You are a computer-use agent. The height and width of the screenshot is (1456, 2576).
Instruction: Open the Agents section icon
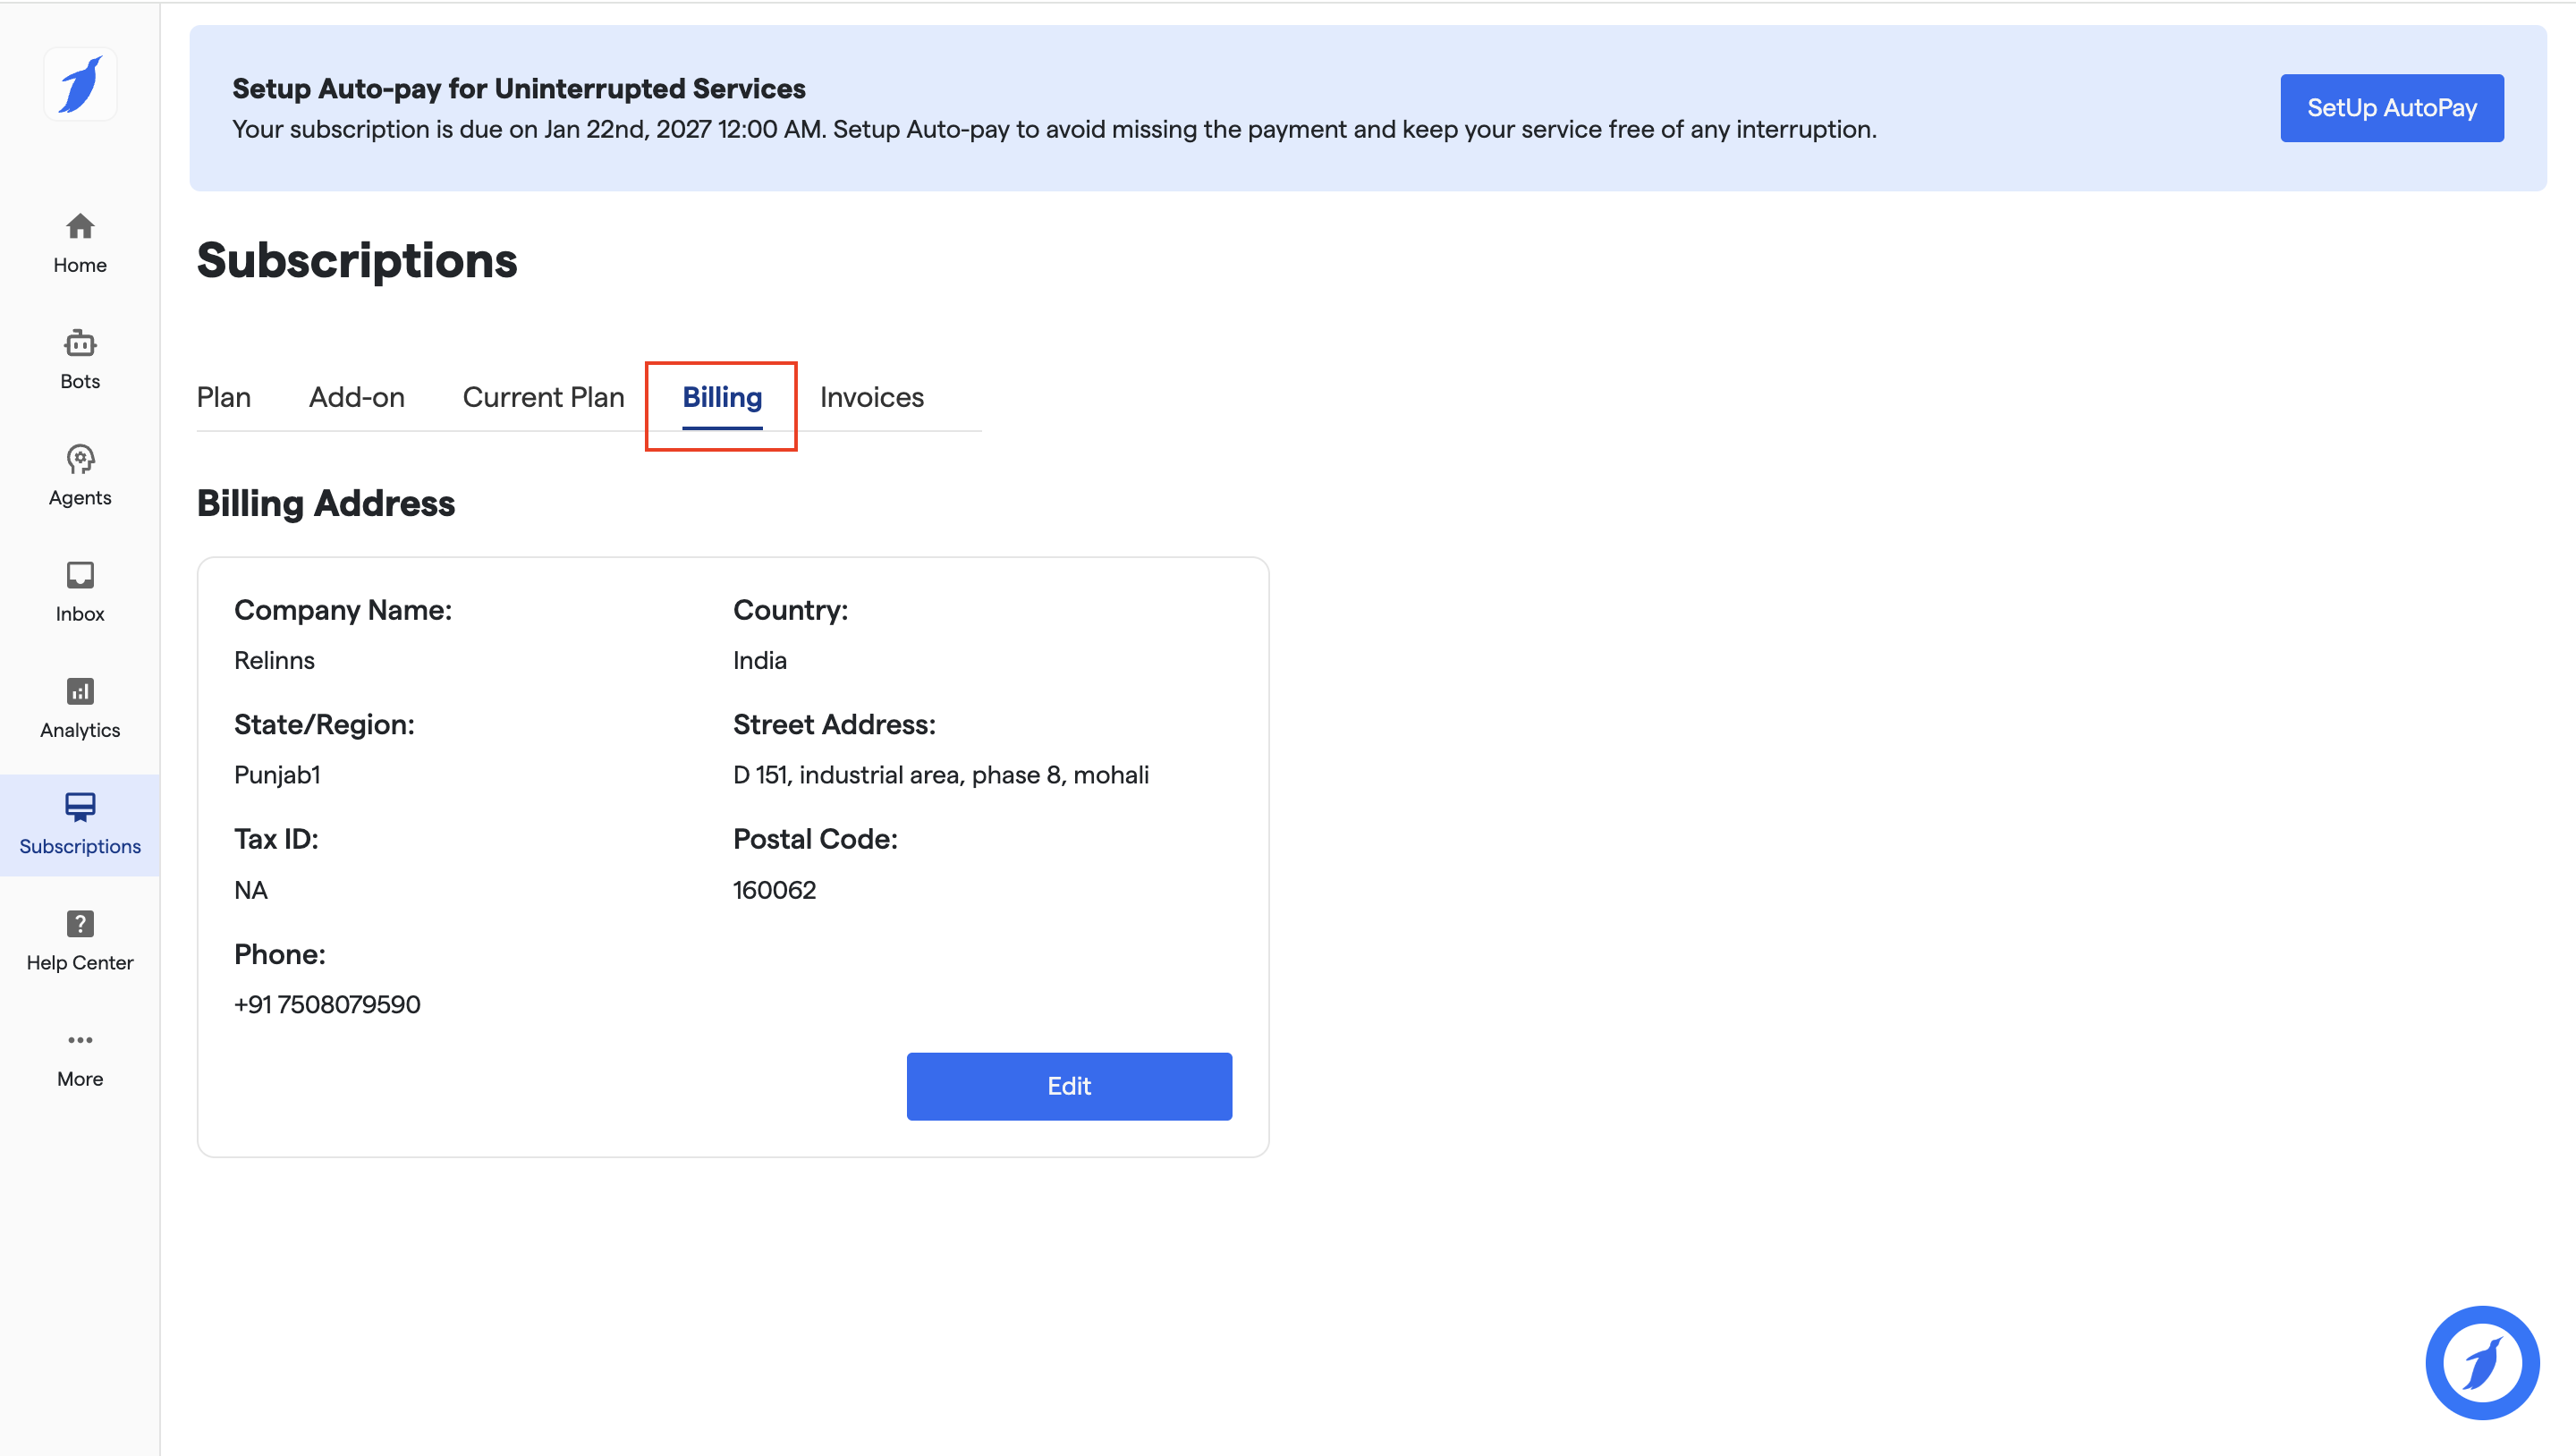tap(80, 460)
